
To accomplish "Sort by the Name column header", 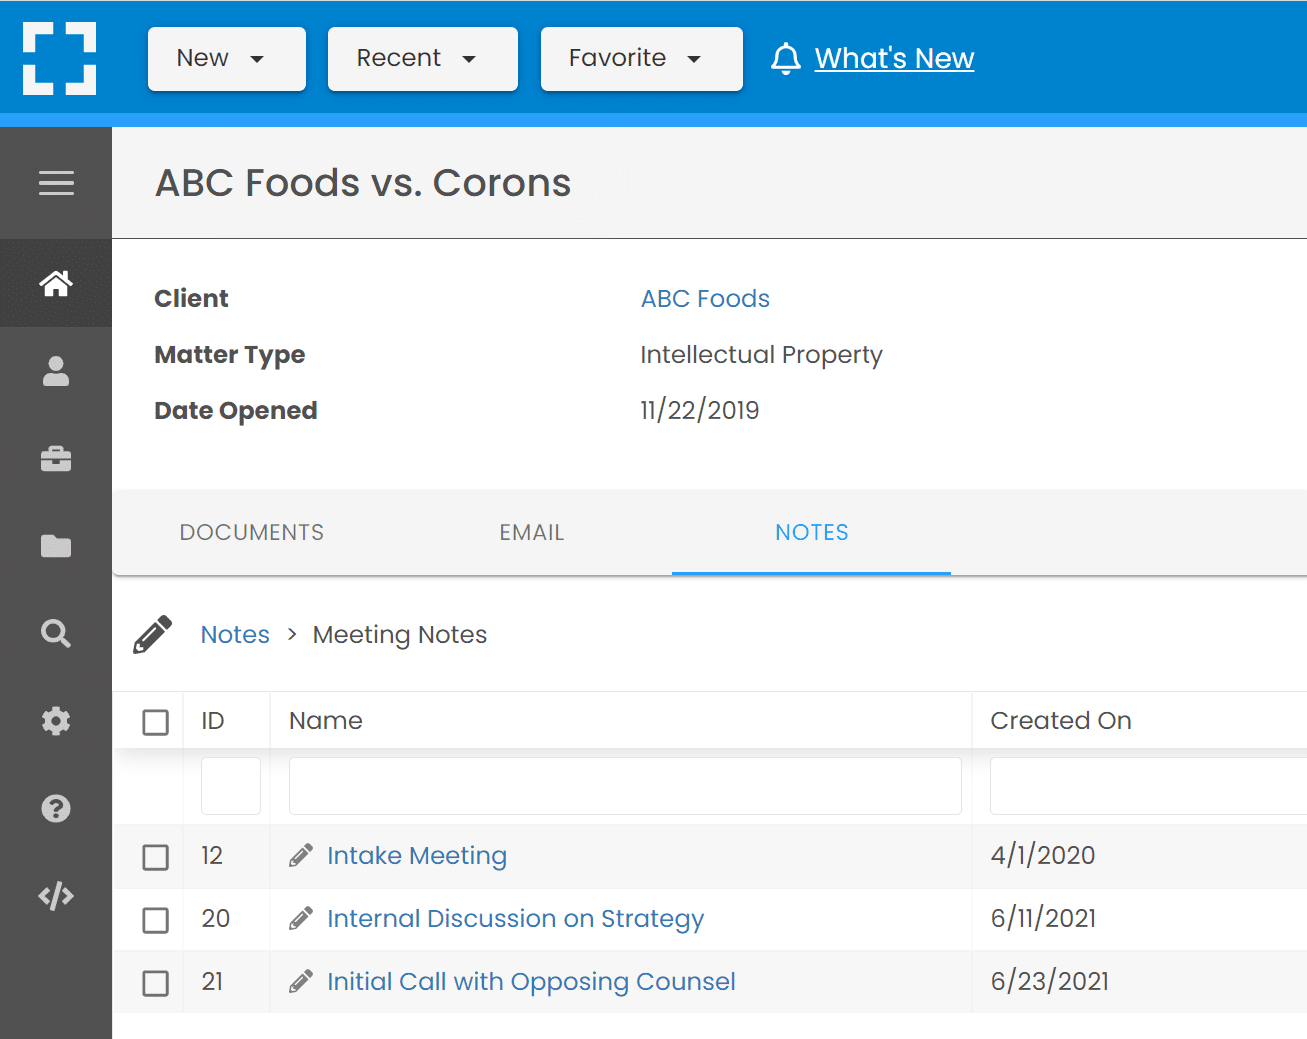I will tap(326, 721).
